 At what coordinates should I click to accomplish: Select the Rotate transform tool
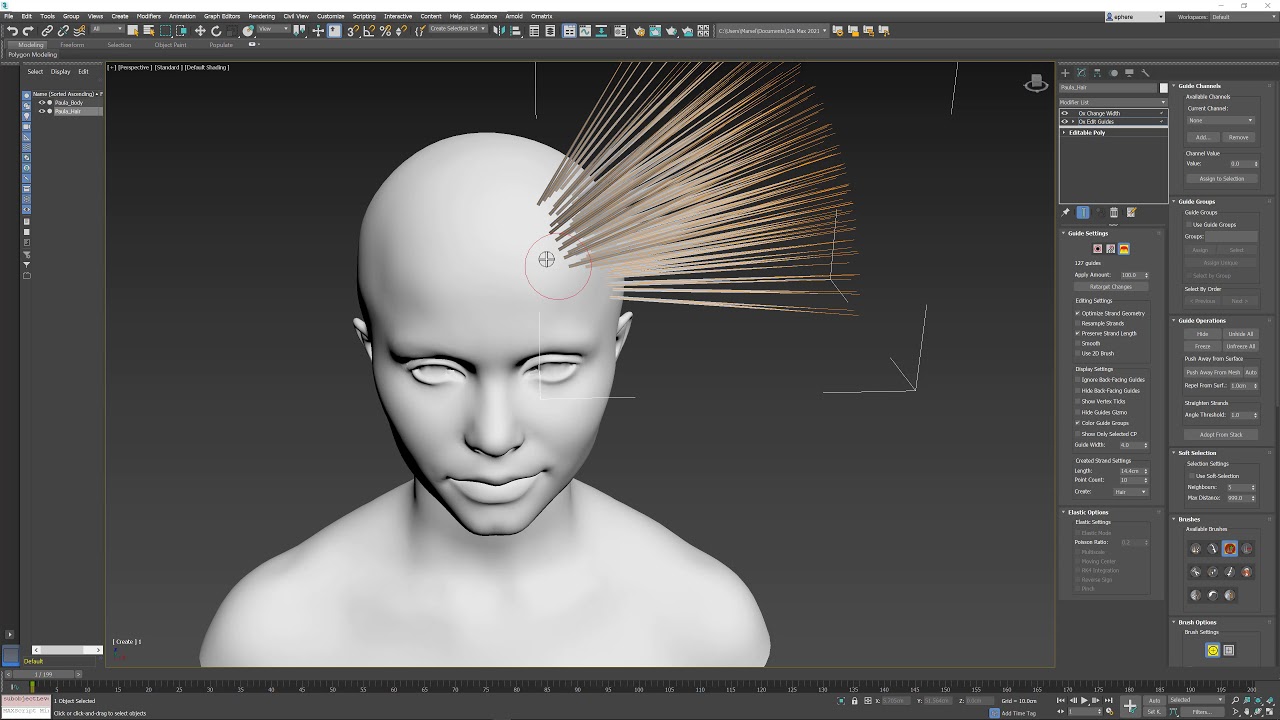pyautogui.click(x=216, y=31)
